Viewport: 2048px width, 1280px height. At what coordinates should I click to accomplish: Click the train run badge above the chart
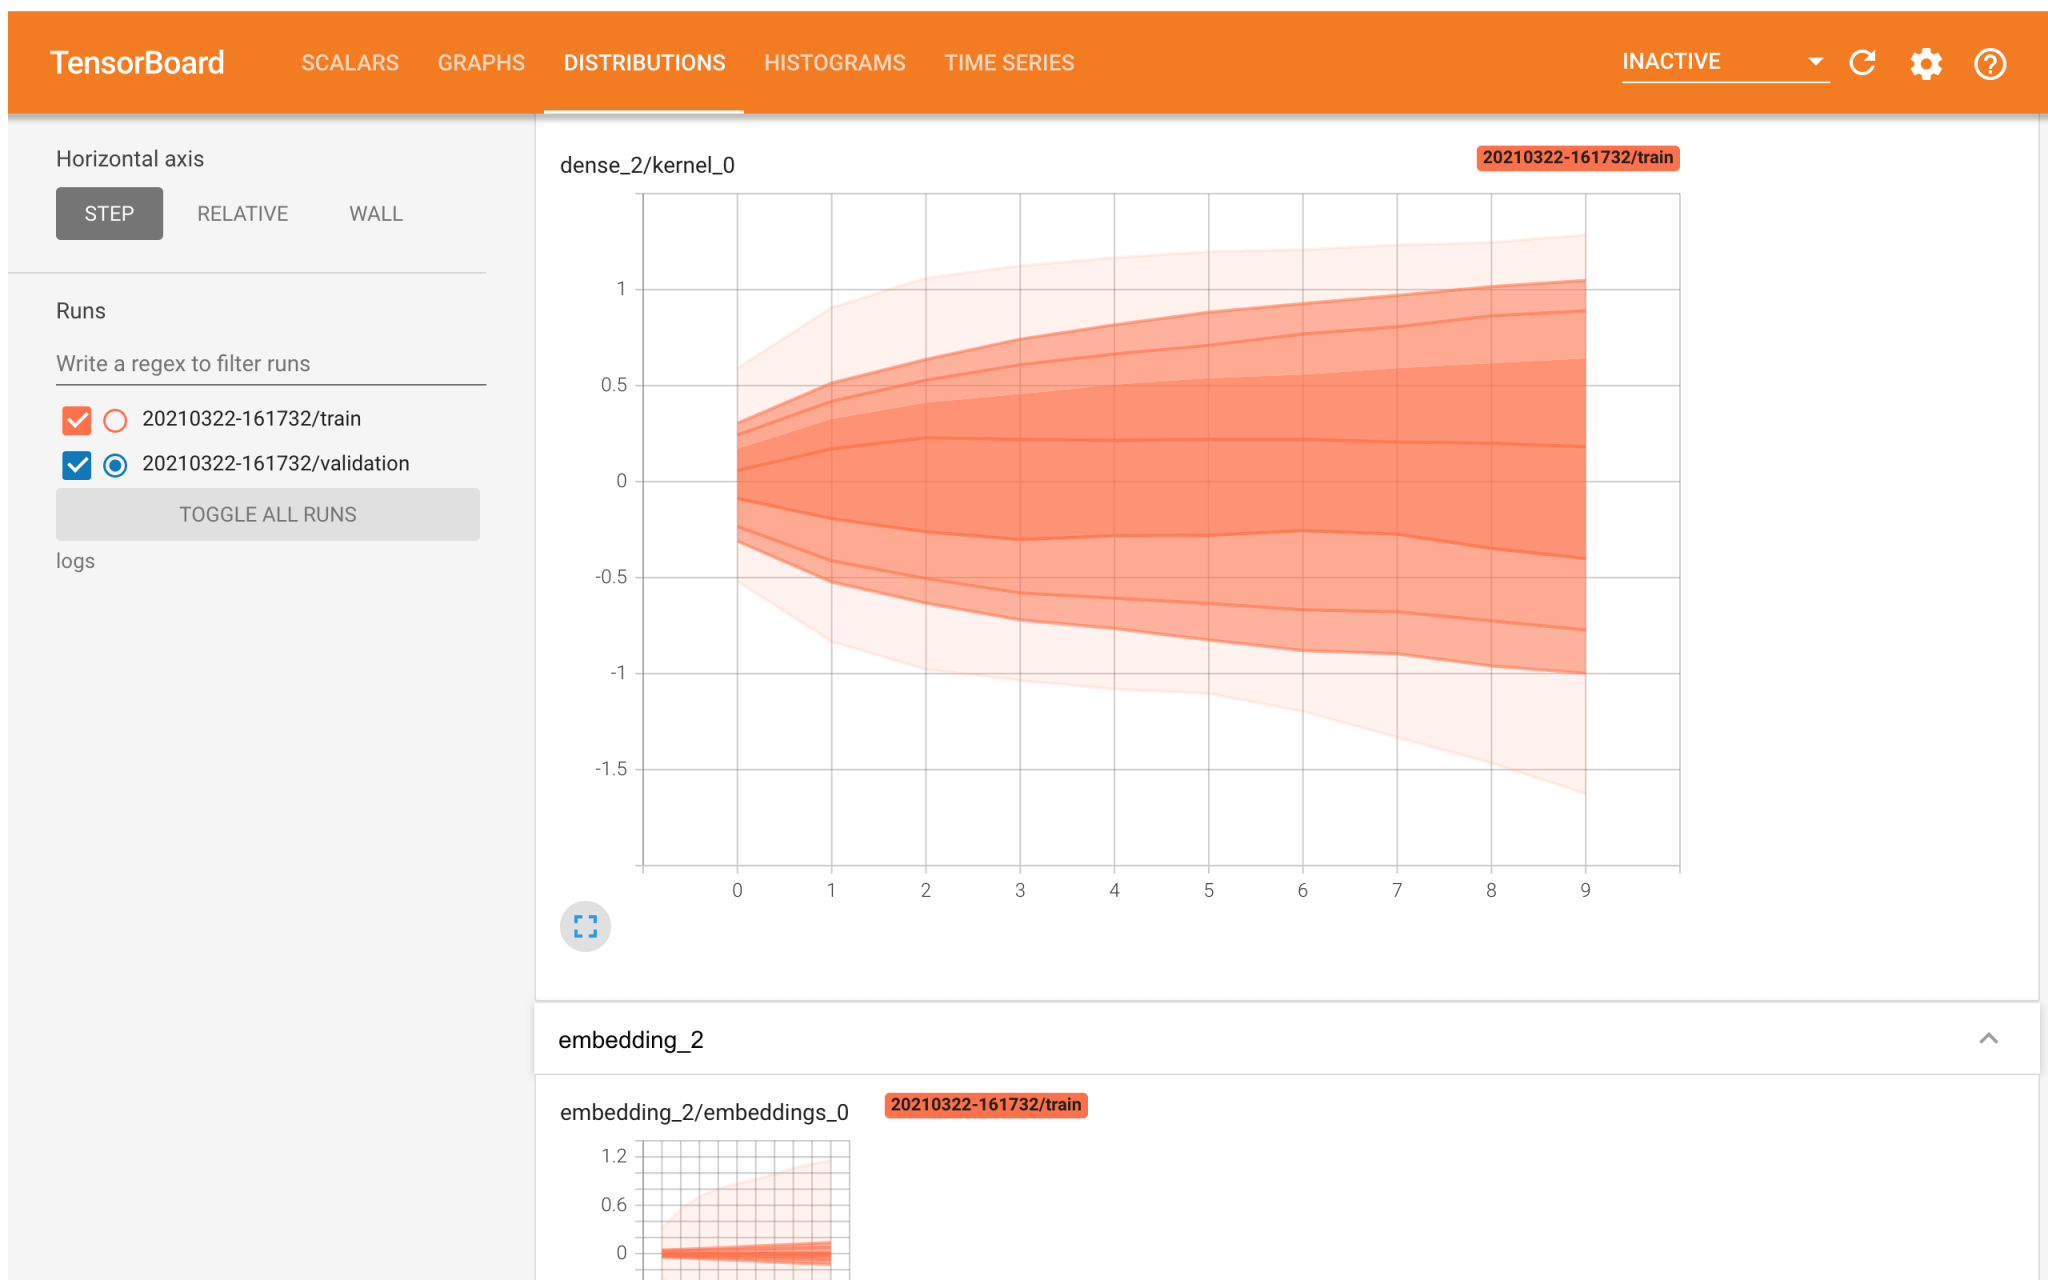(1576, 158)
